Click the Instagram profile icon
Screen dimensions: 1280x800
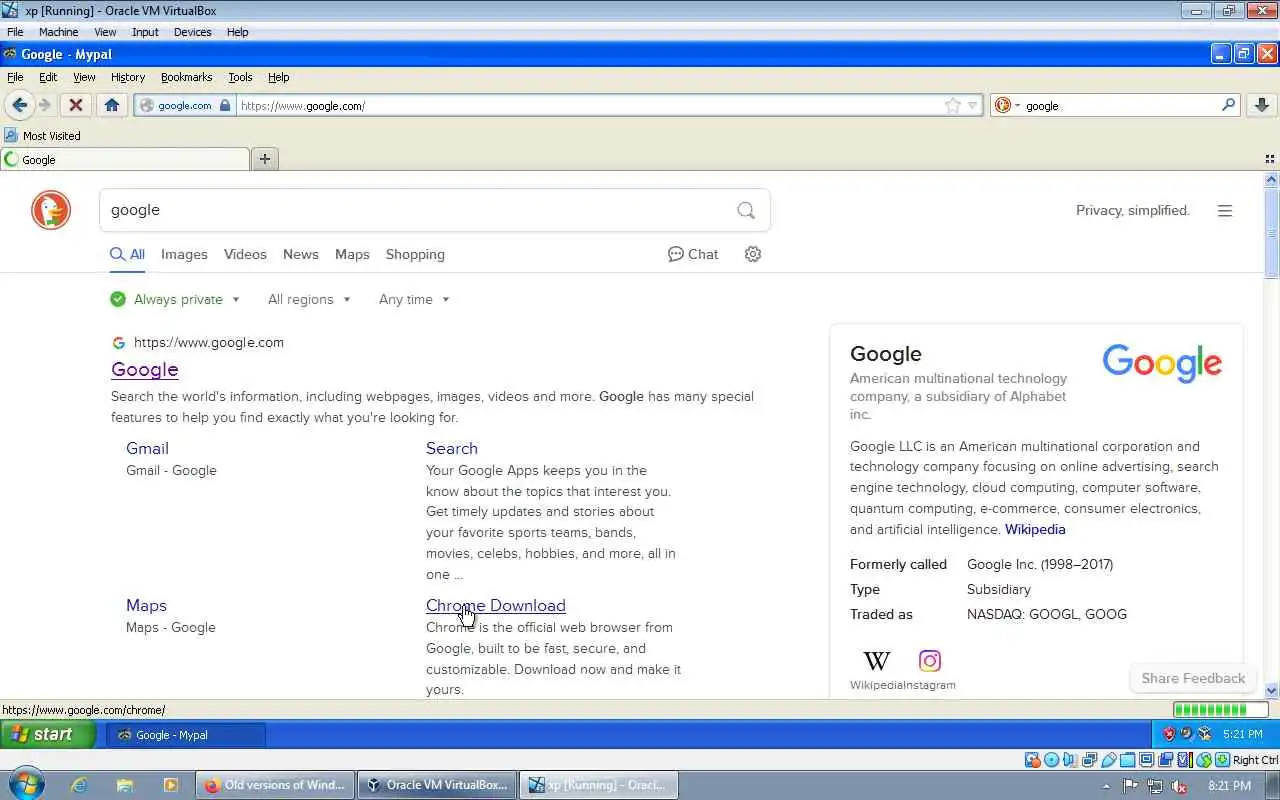[930, 661]
